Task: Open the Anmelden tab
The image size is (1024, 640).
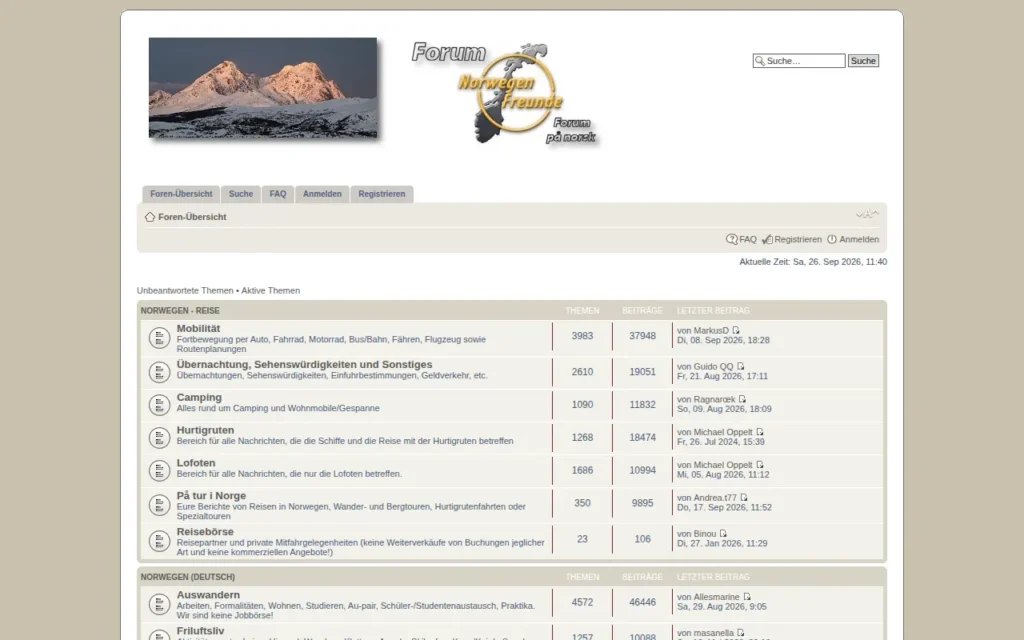Action: [x=322, y=194]
